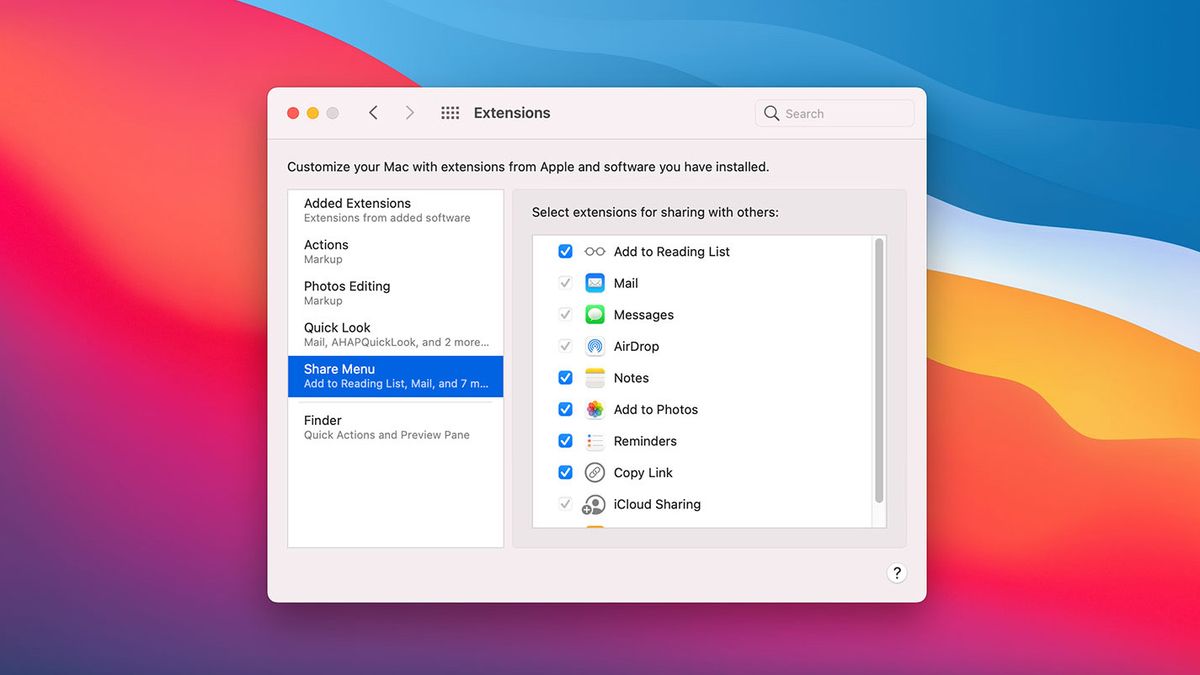Uncheck the Reminders sharing checkbox
This screenshot has height=675, width=1200.
coord(565,441)
